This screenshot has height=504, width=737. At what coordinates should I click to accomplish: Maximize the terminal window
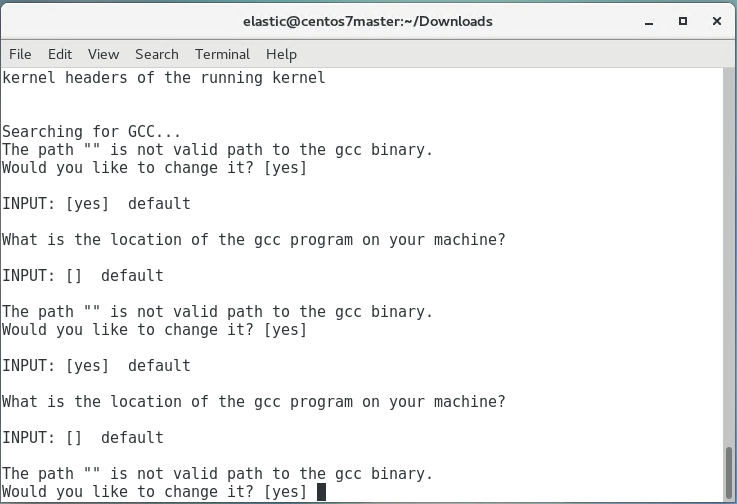tap(683, 20)
